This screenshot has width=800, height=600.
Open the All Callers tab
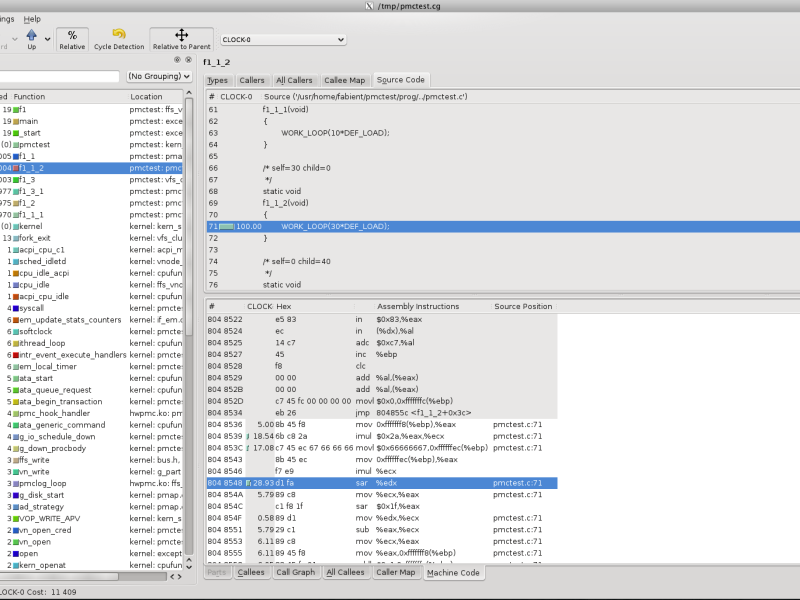click(x=294, y=80)
